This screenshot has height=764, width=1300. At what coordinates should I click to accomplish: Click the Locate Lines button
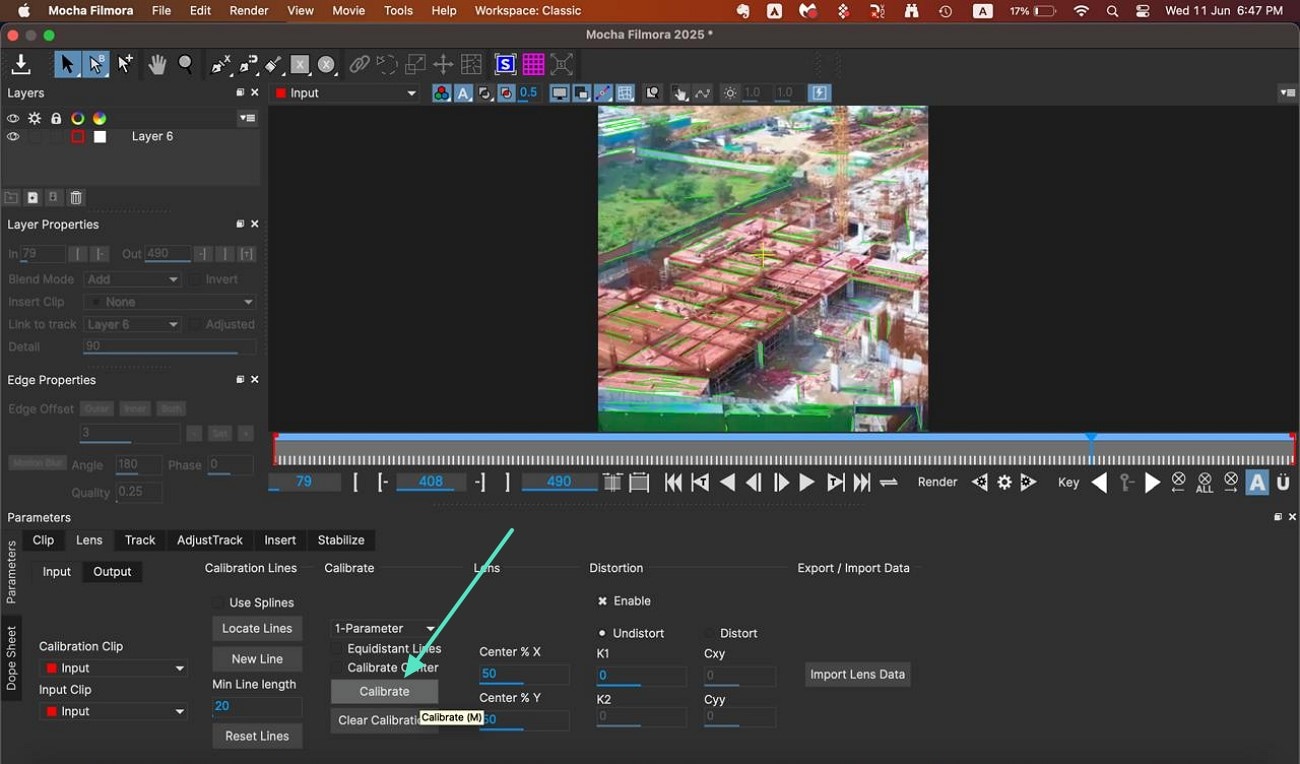pos(257,628)
